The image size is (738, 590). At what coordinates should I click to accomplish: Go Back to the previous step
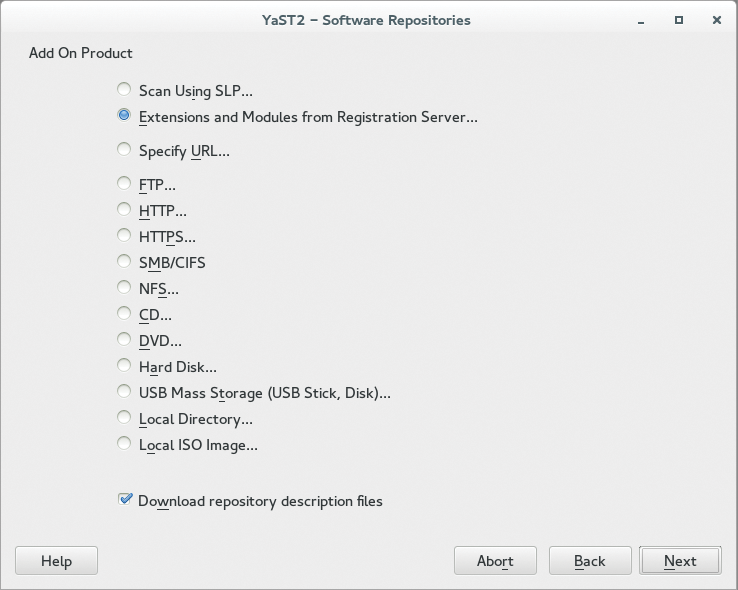[x=590, y=561]
